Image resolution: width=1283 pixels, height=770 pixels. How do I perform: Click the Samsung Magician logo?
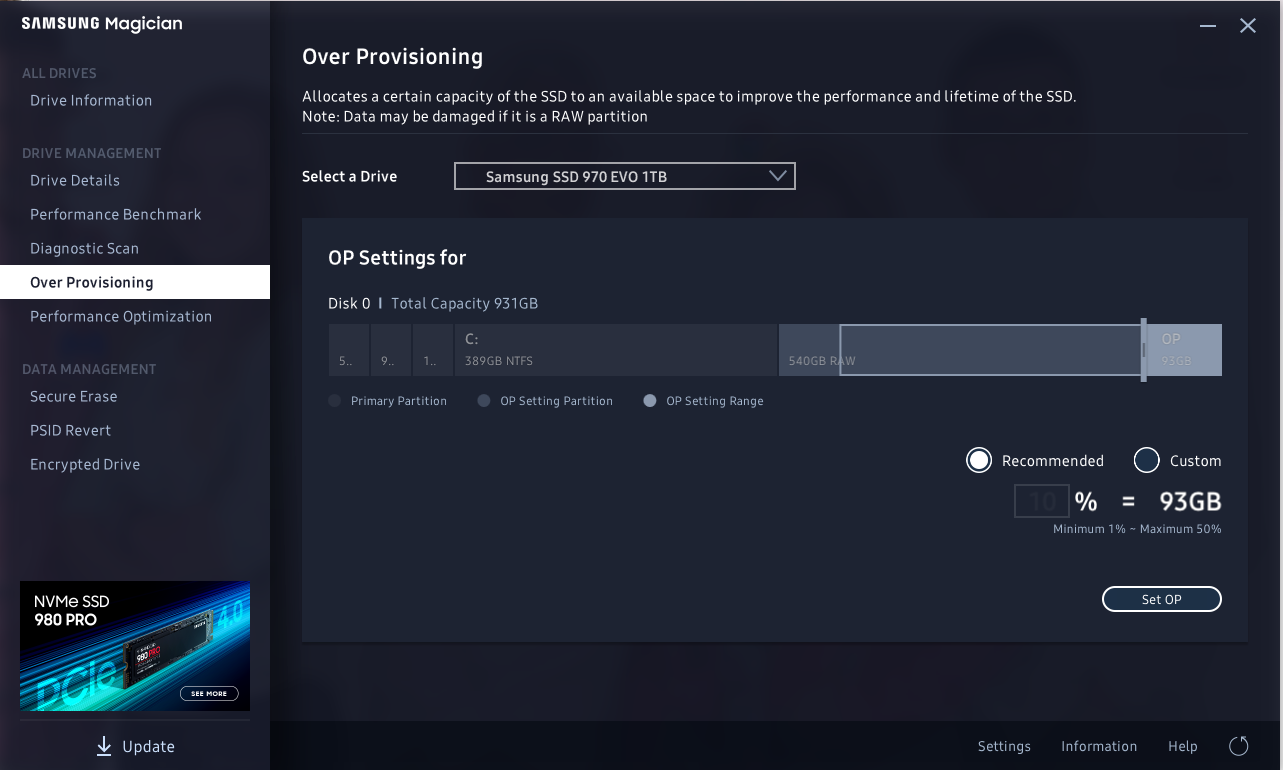click(x=102, y=24)
